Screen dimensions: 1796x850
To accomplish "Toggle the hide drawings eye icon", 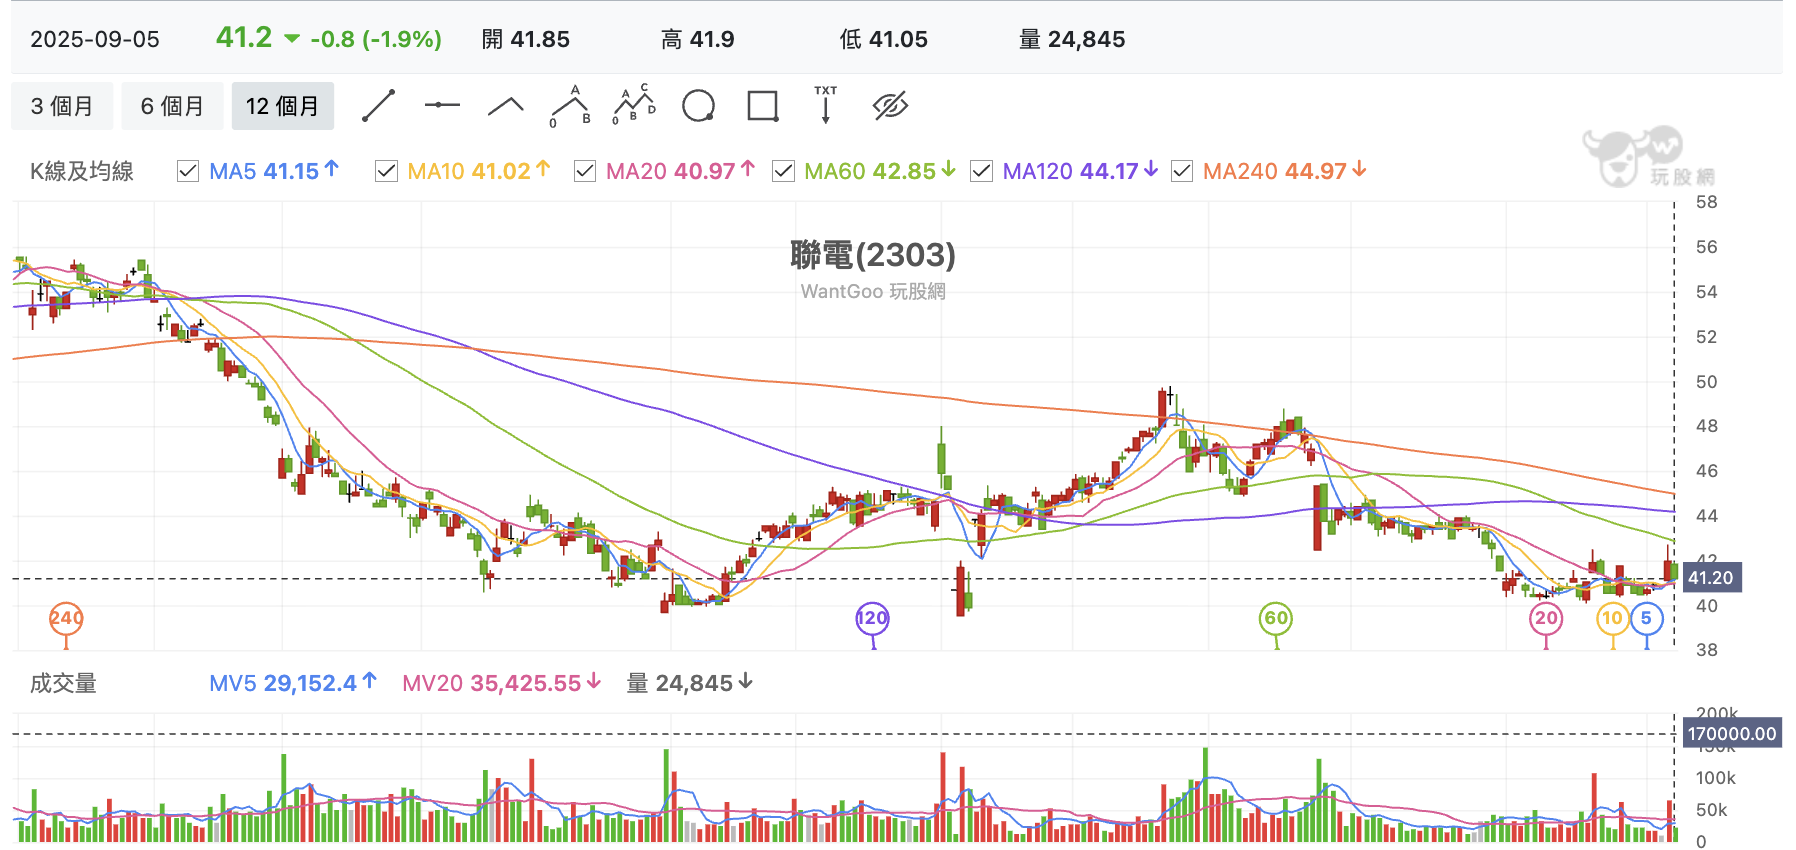I will coord(890,105).
